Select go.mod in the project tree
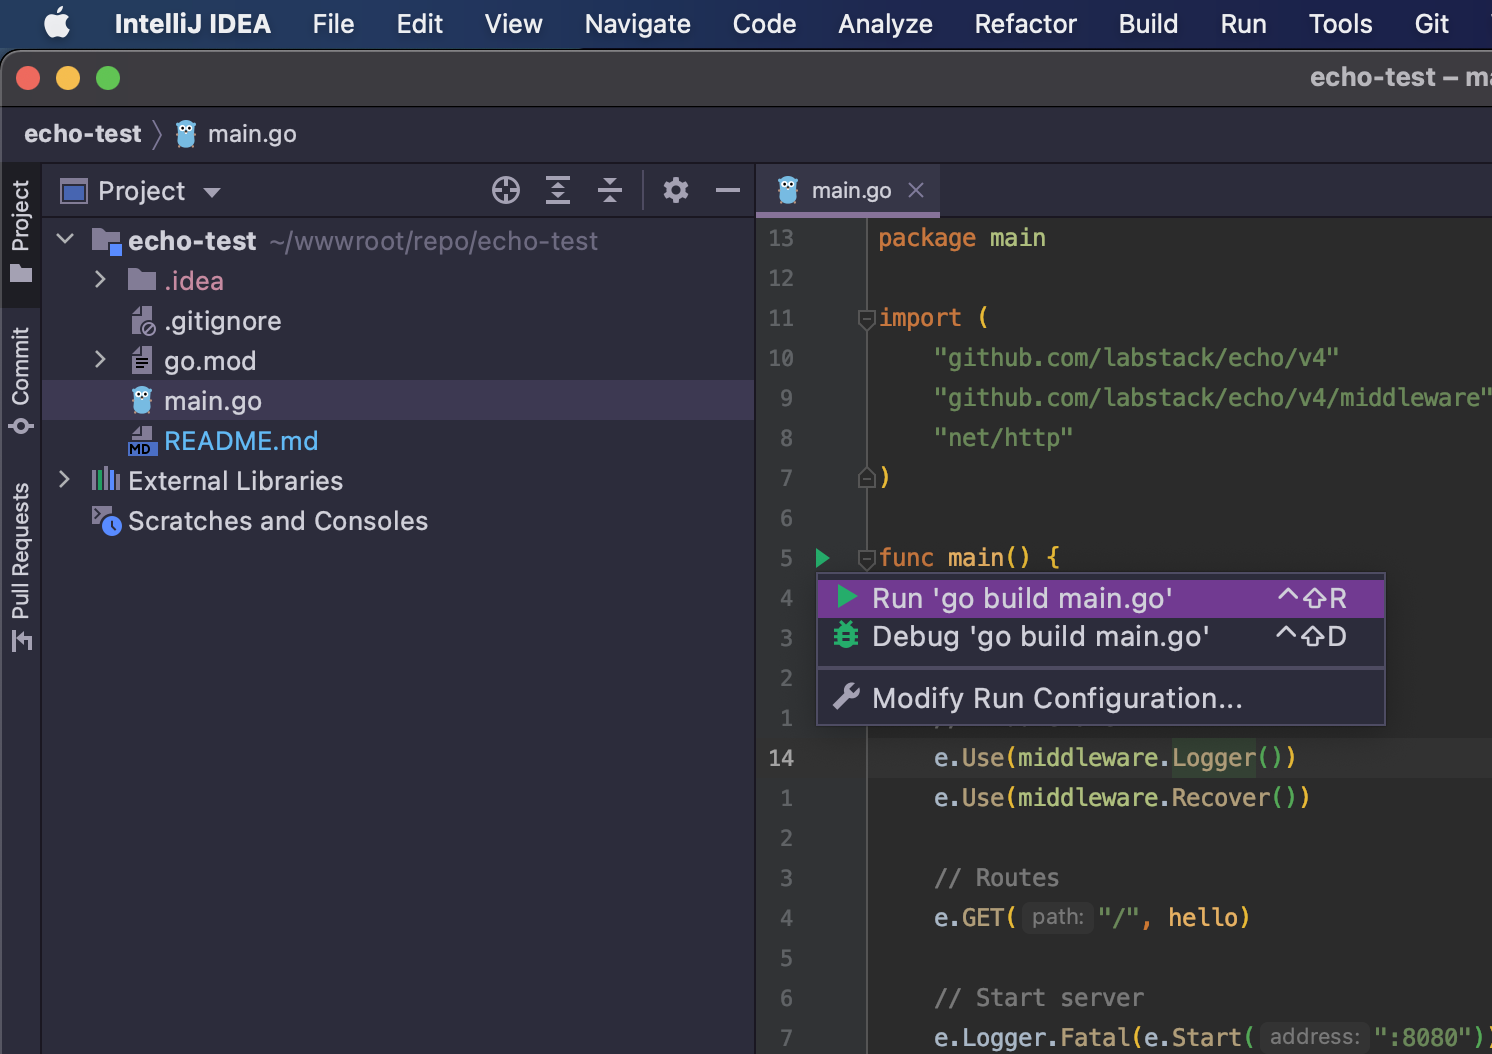 click(398, 361)
